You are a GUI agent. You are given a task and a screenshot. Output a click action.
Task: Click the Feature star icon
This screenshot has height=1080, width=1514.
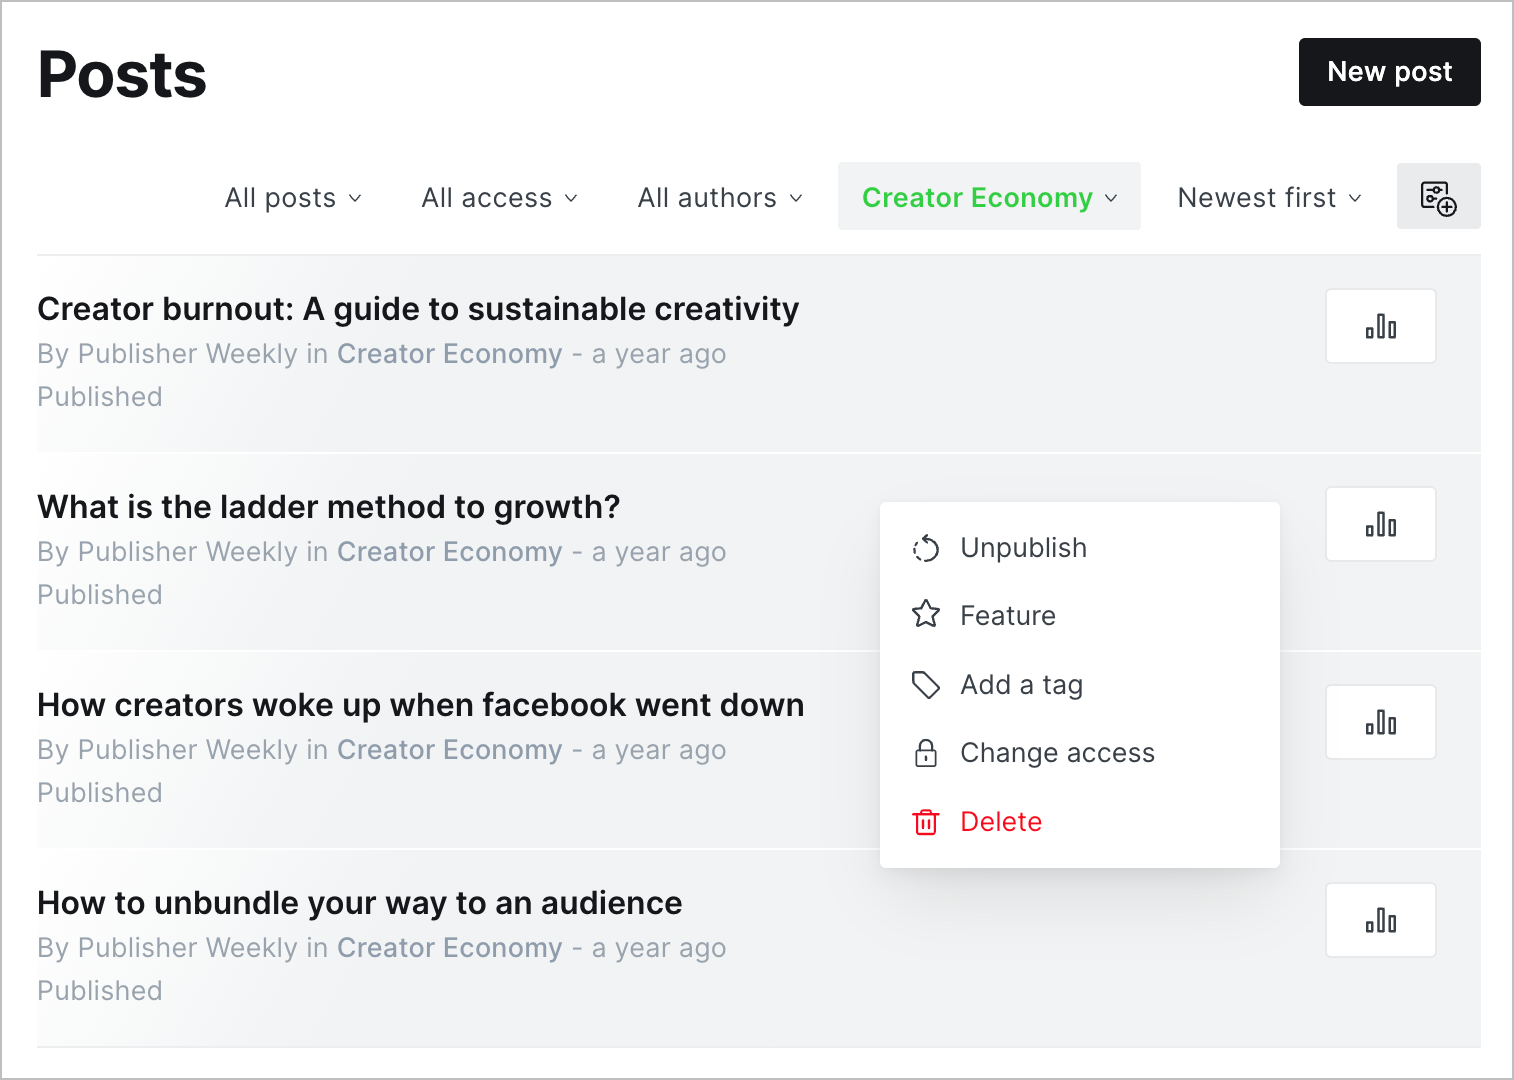coord(926,615)
